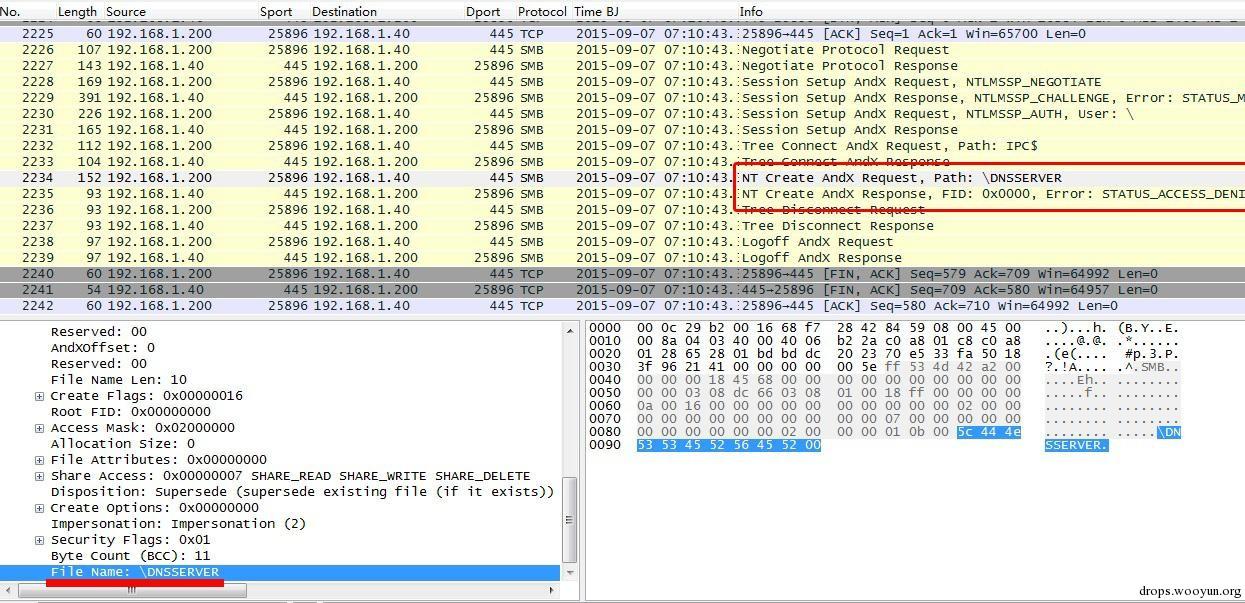
Task: Select the Disposition: Supersede detail line
Action: [x=300, y=492]
